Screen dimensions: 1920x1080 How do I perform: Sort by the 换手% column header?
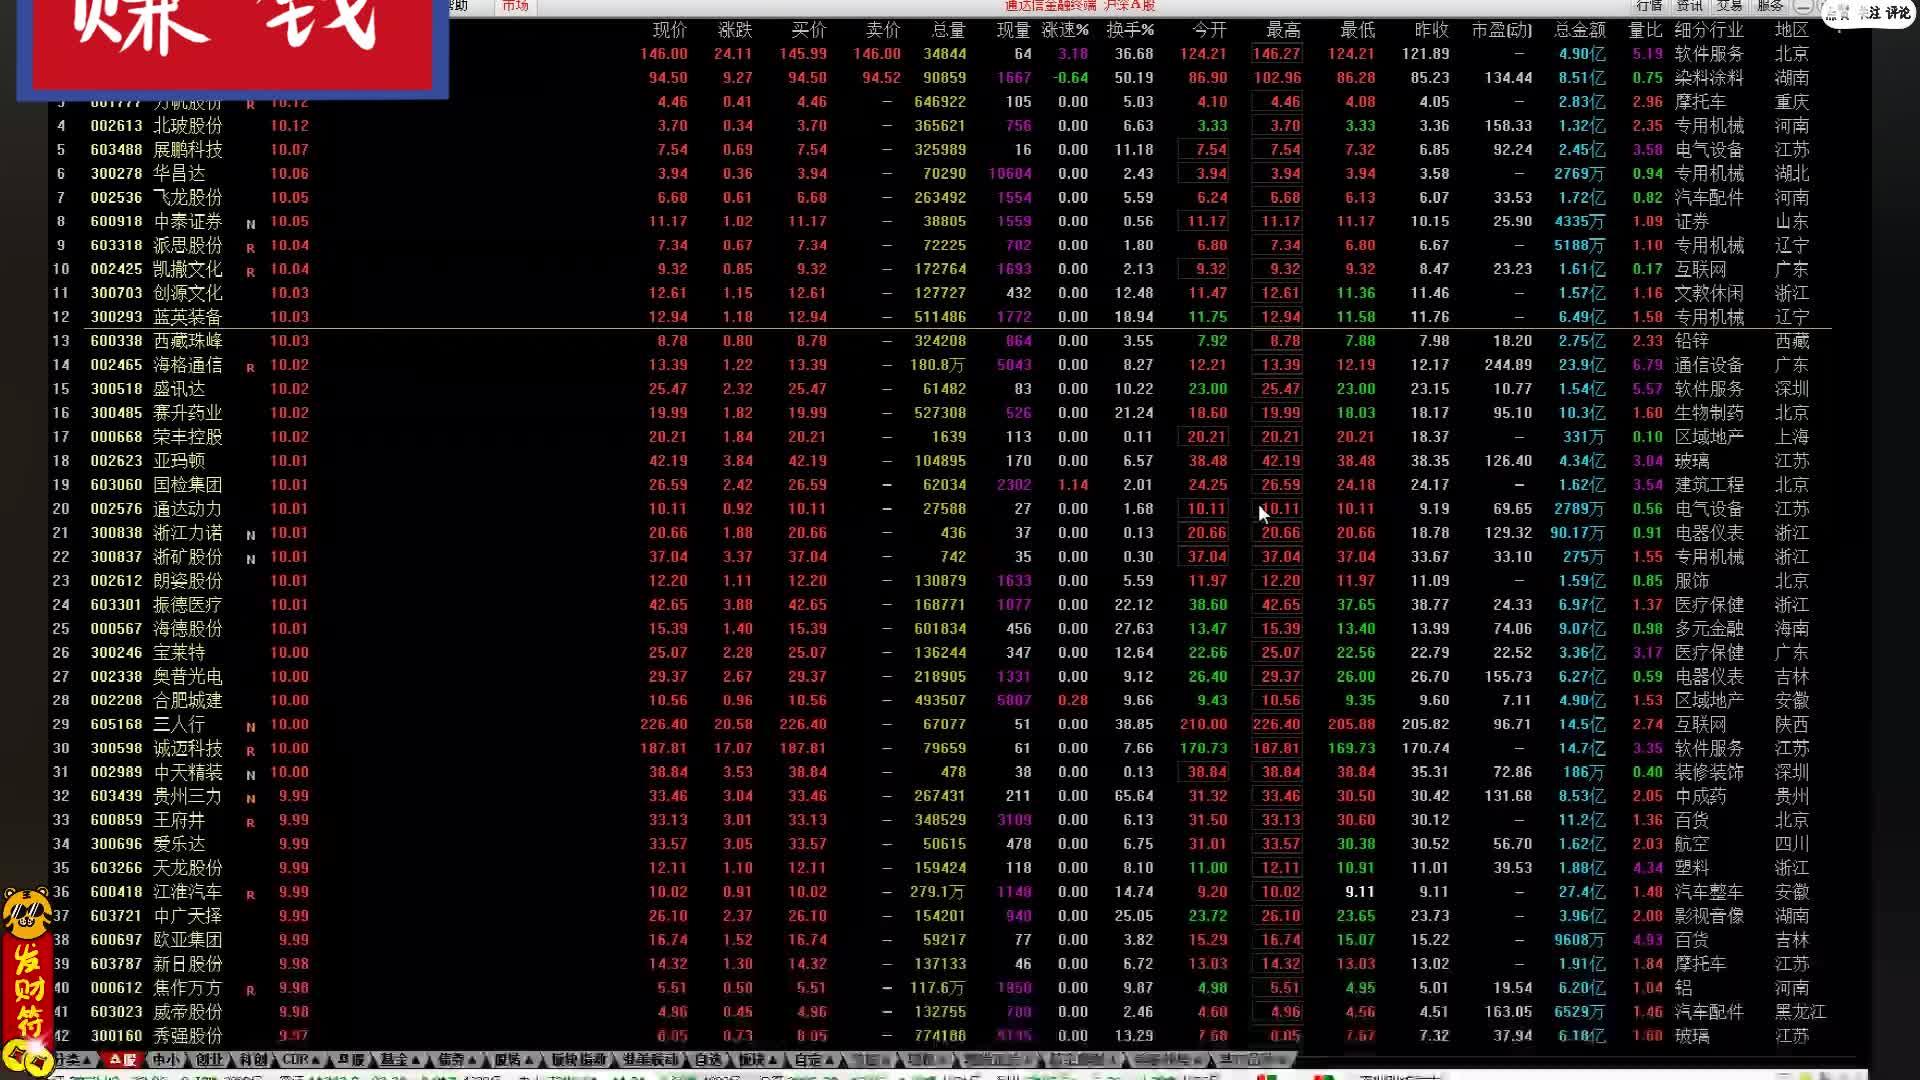coord(1129,30)
